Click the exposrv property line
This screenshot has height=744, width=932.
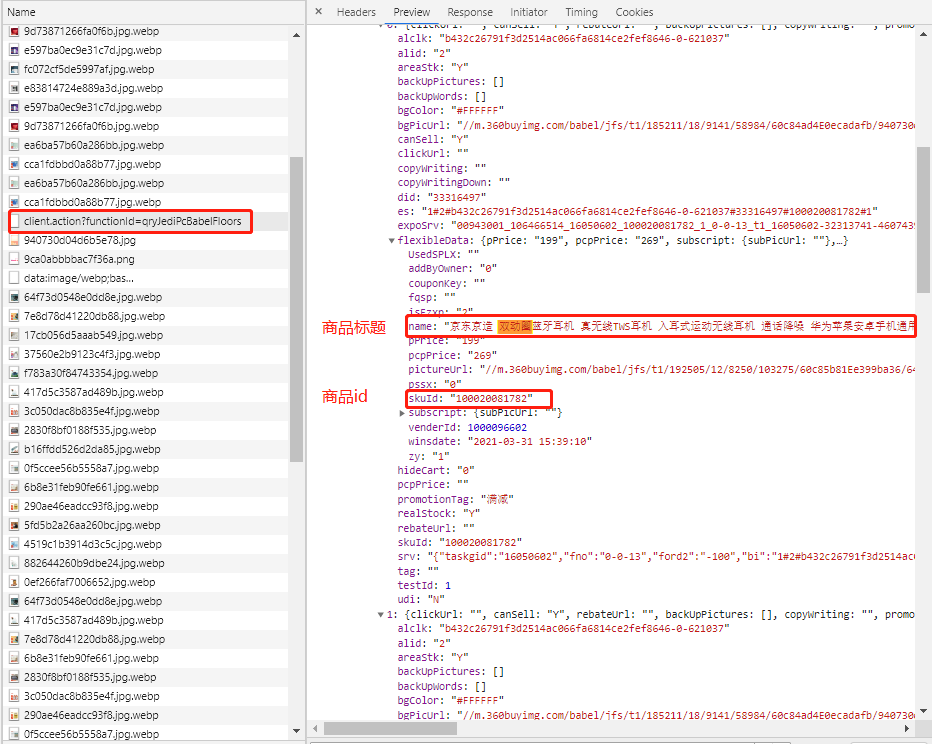[x=656, y=226]
